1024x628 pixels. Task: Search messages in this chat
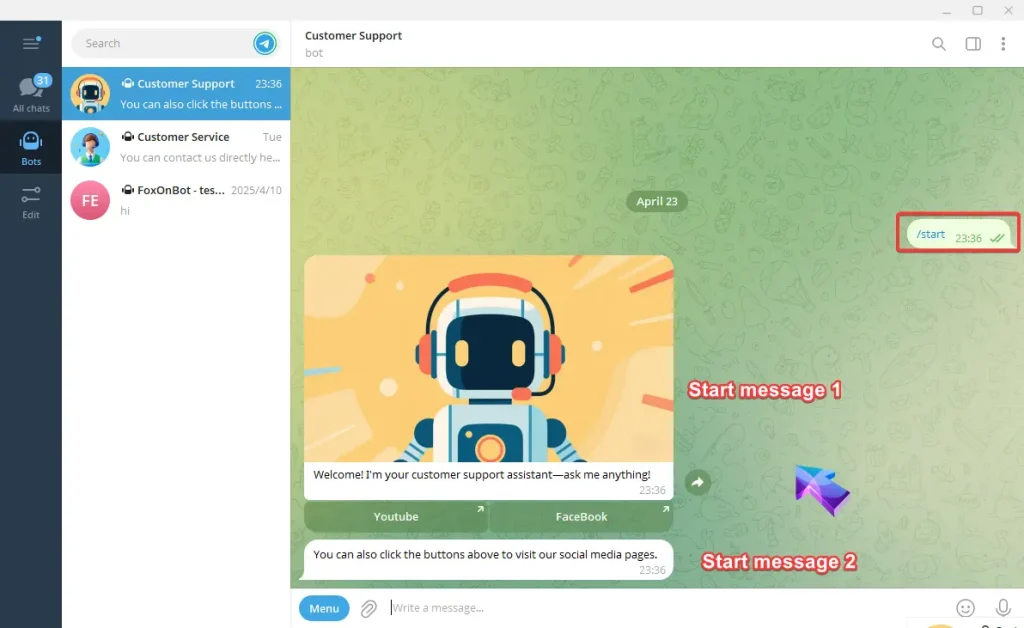(x=938, y=44)
